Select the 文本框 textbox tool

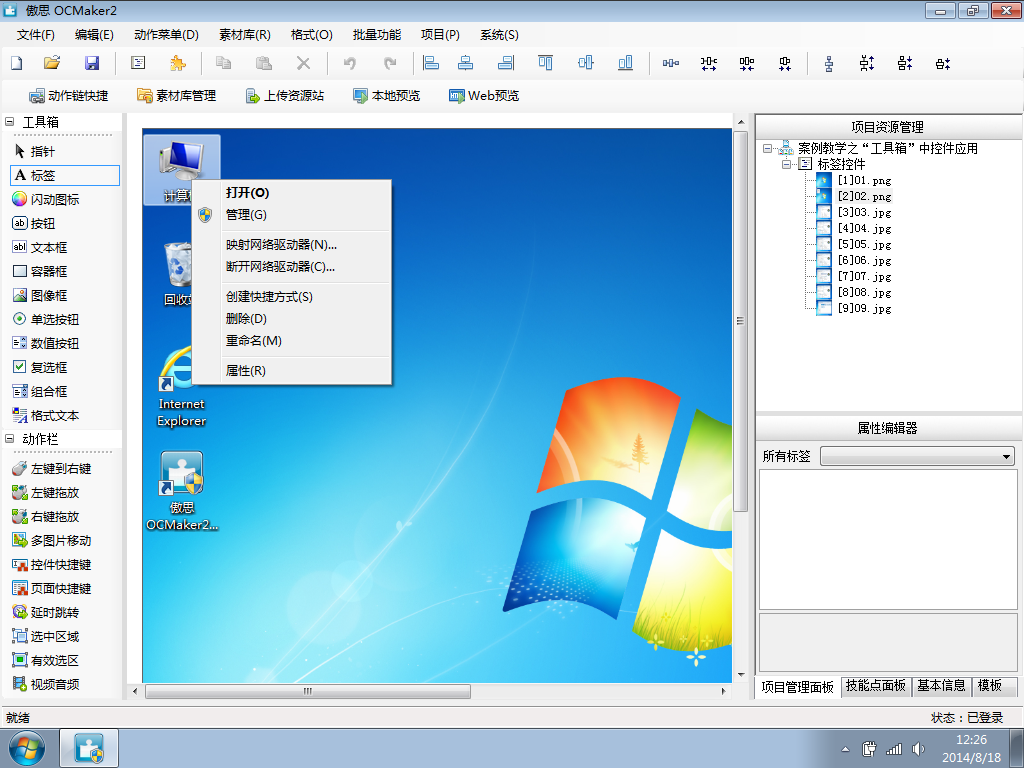coord(40,248)
